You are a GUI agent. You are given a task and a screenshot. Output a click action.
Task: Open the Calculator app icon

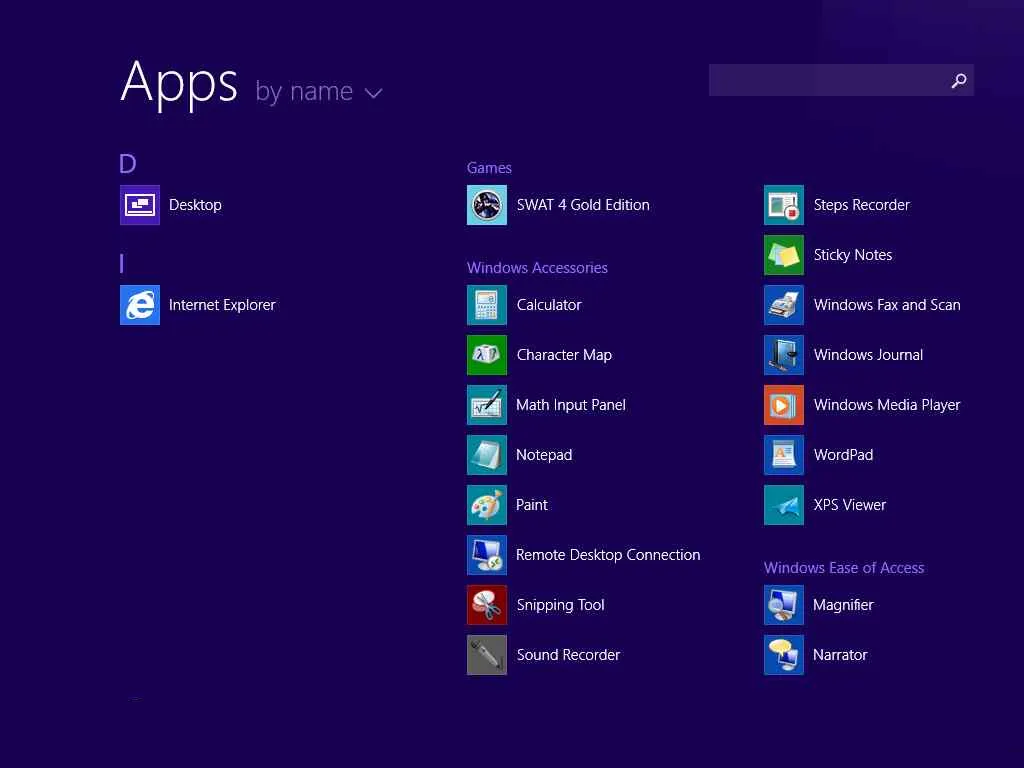click(x=487, y=305)
